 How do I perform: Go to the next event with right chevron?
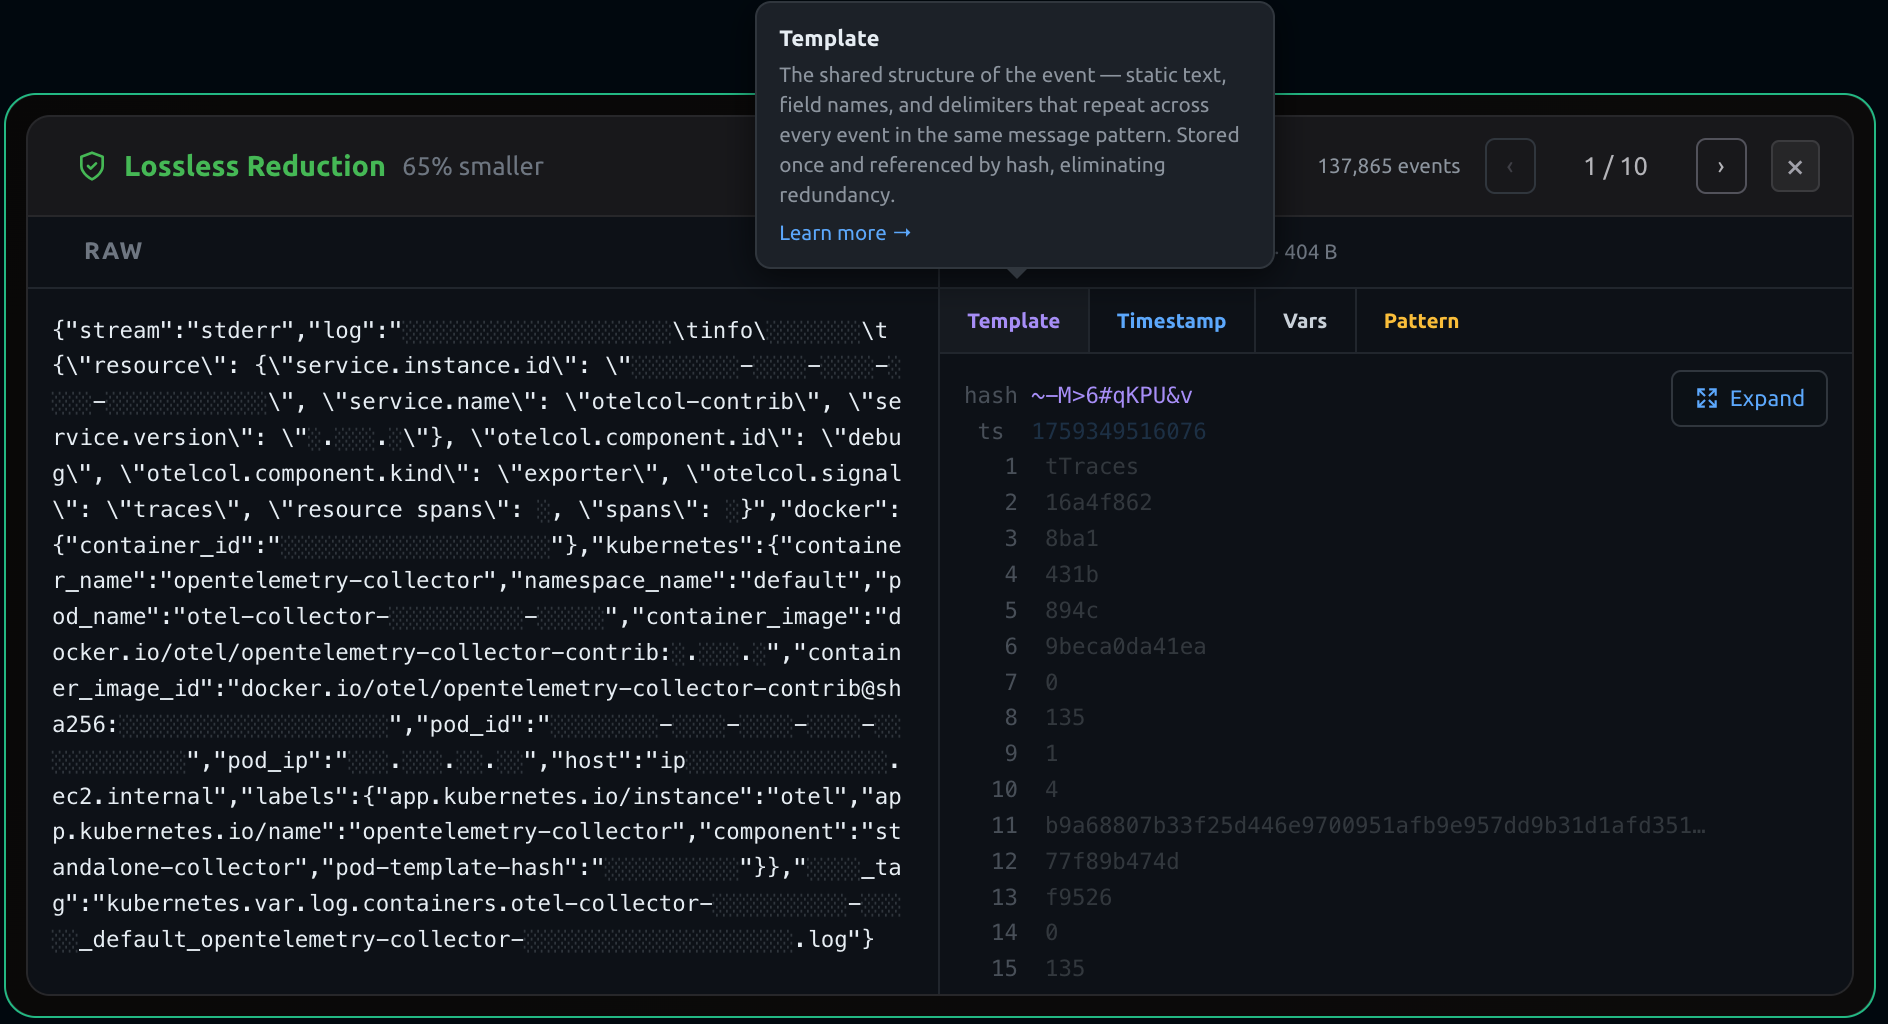pos(1720,167)
